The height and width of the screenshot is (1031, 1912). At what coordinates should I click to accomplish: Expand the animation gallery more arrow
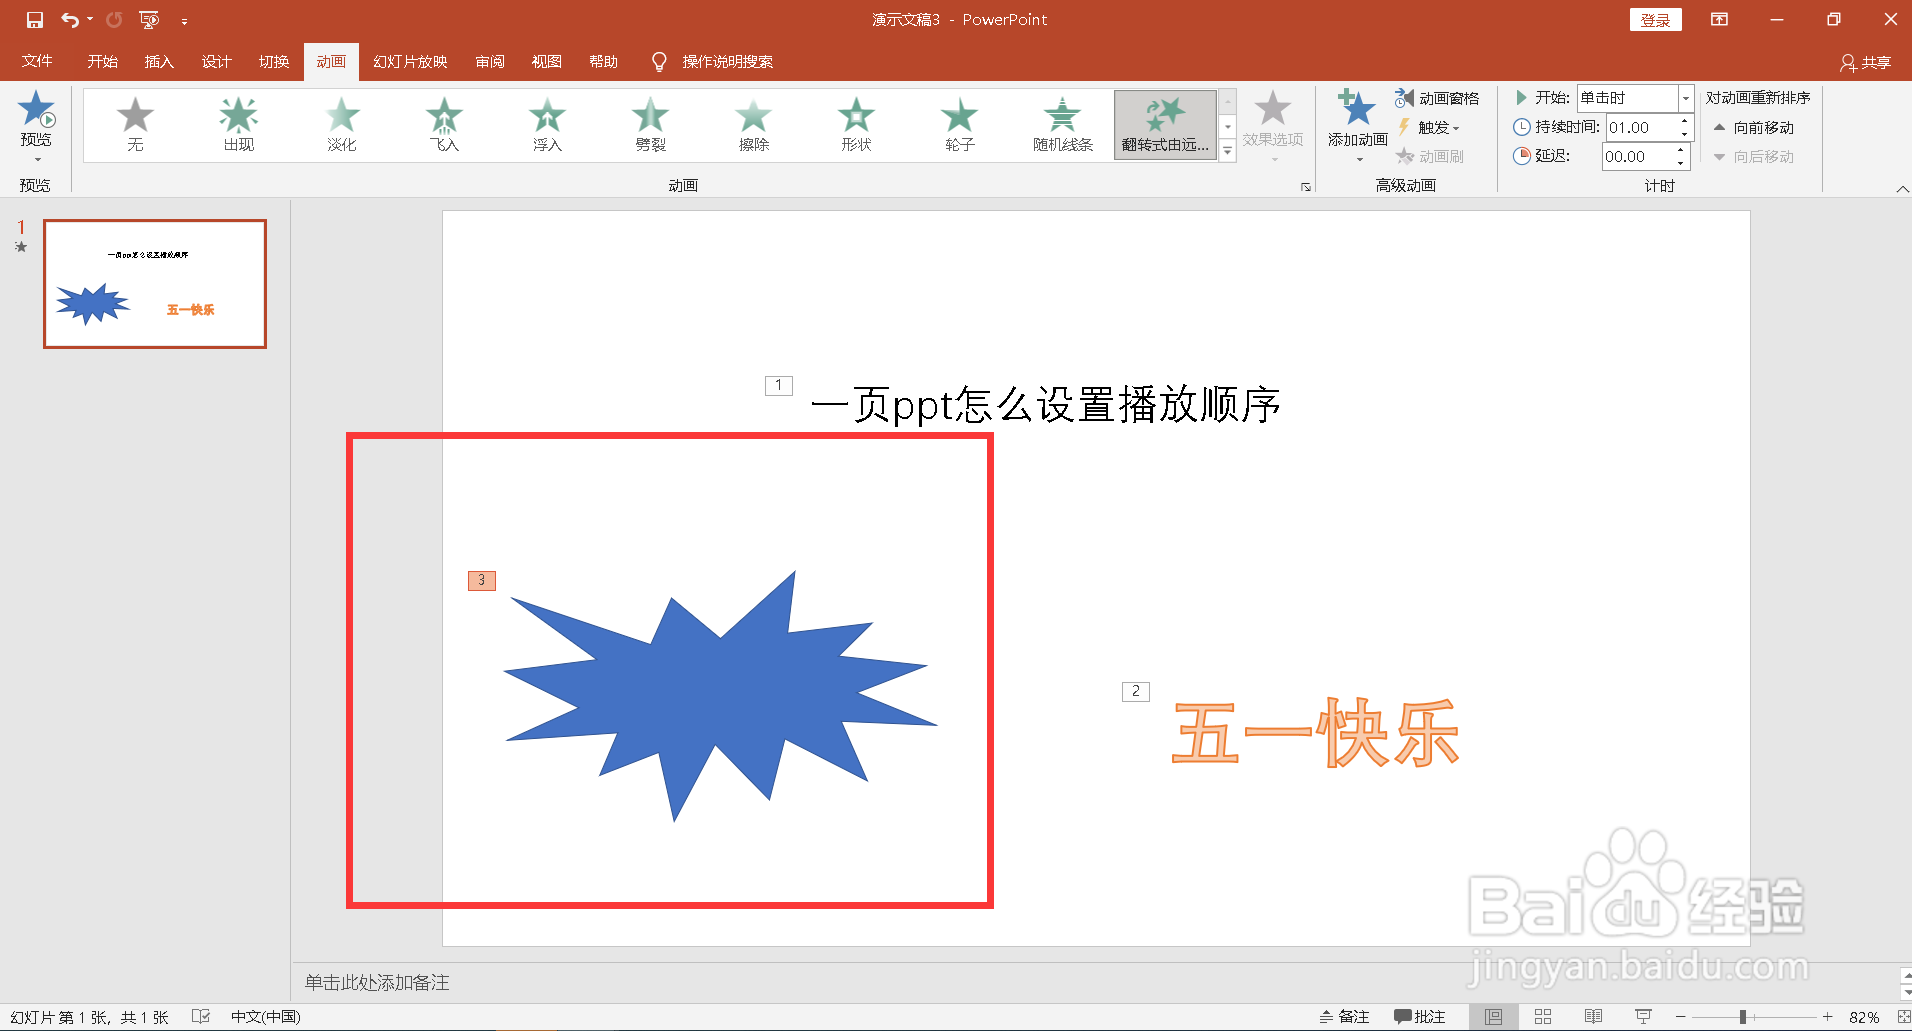(1228, 151)
